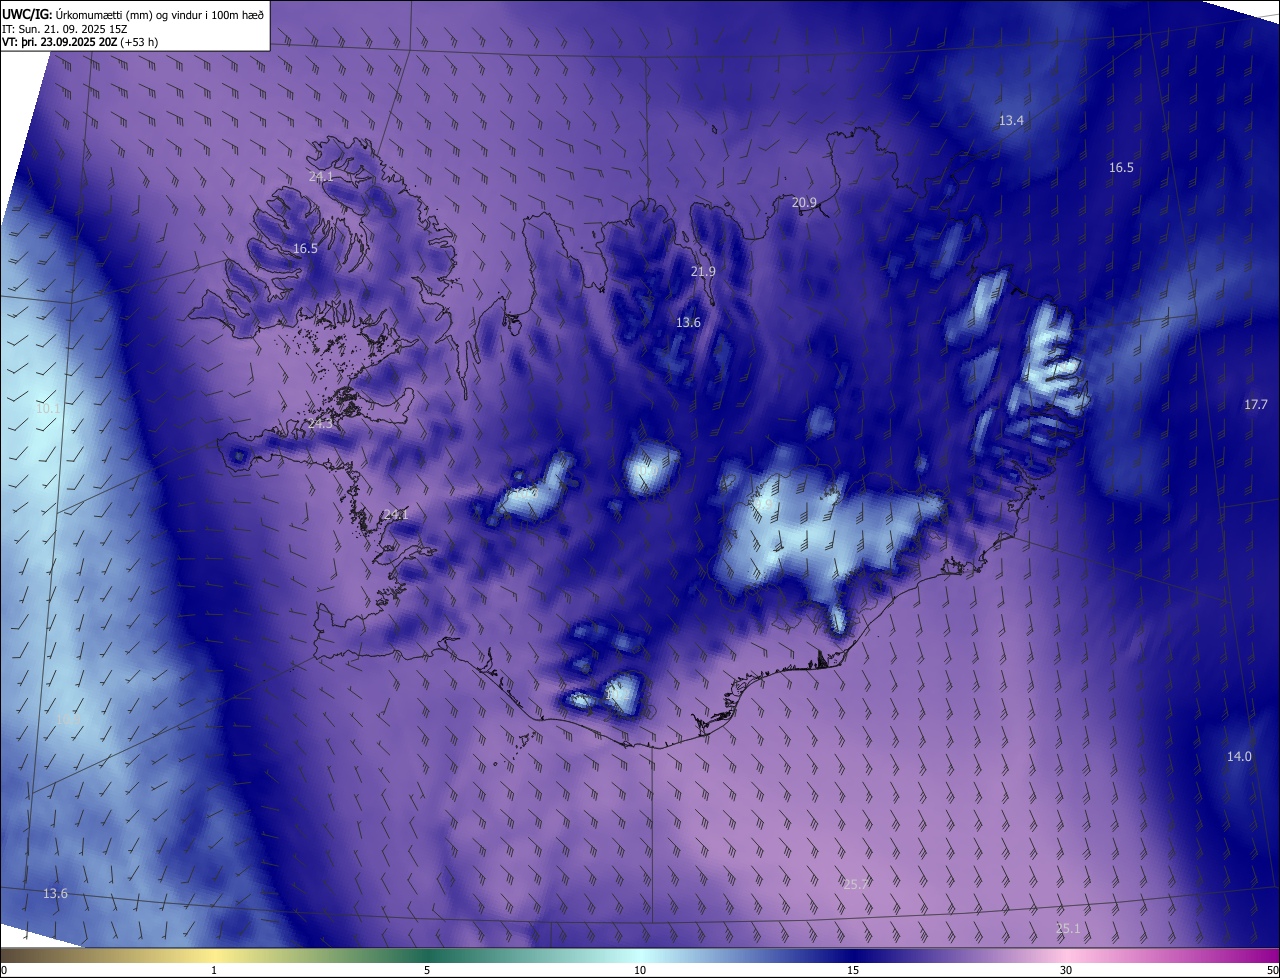Click the color scale at the 0 tick
The height and width of the screenshot is (978, 1280).
tap(3, 970)
